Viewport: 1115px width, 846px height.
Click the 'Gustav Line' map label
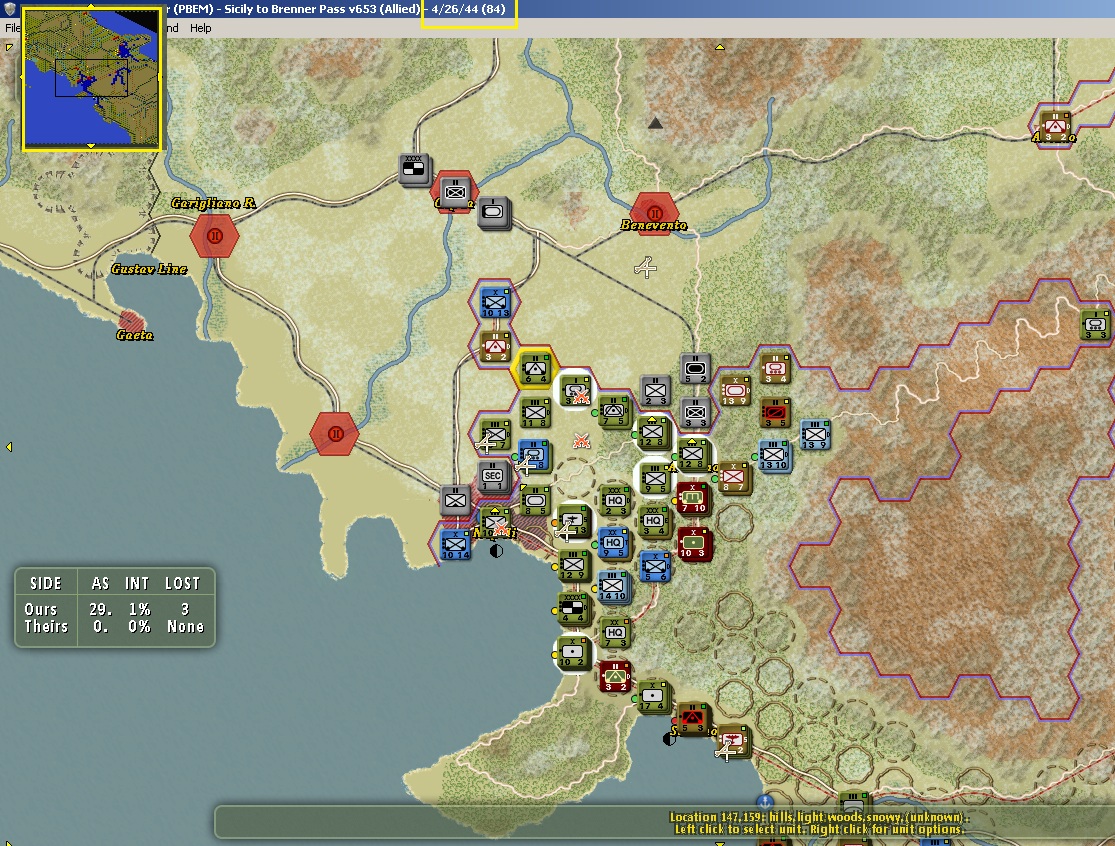149,269
